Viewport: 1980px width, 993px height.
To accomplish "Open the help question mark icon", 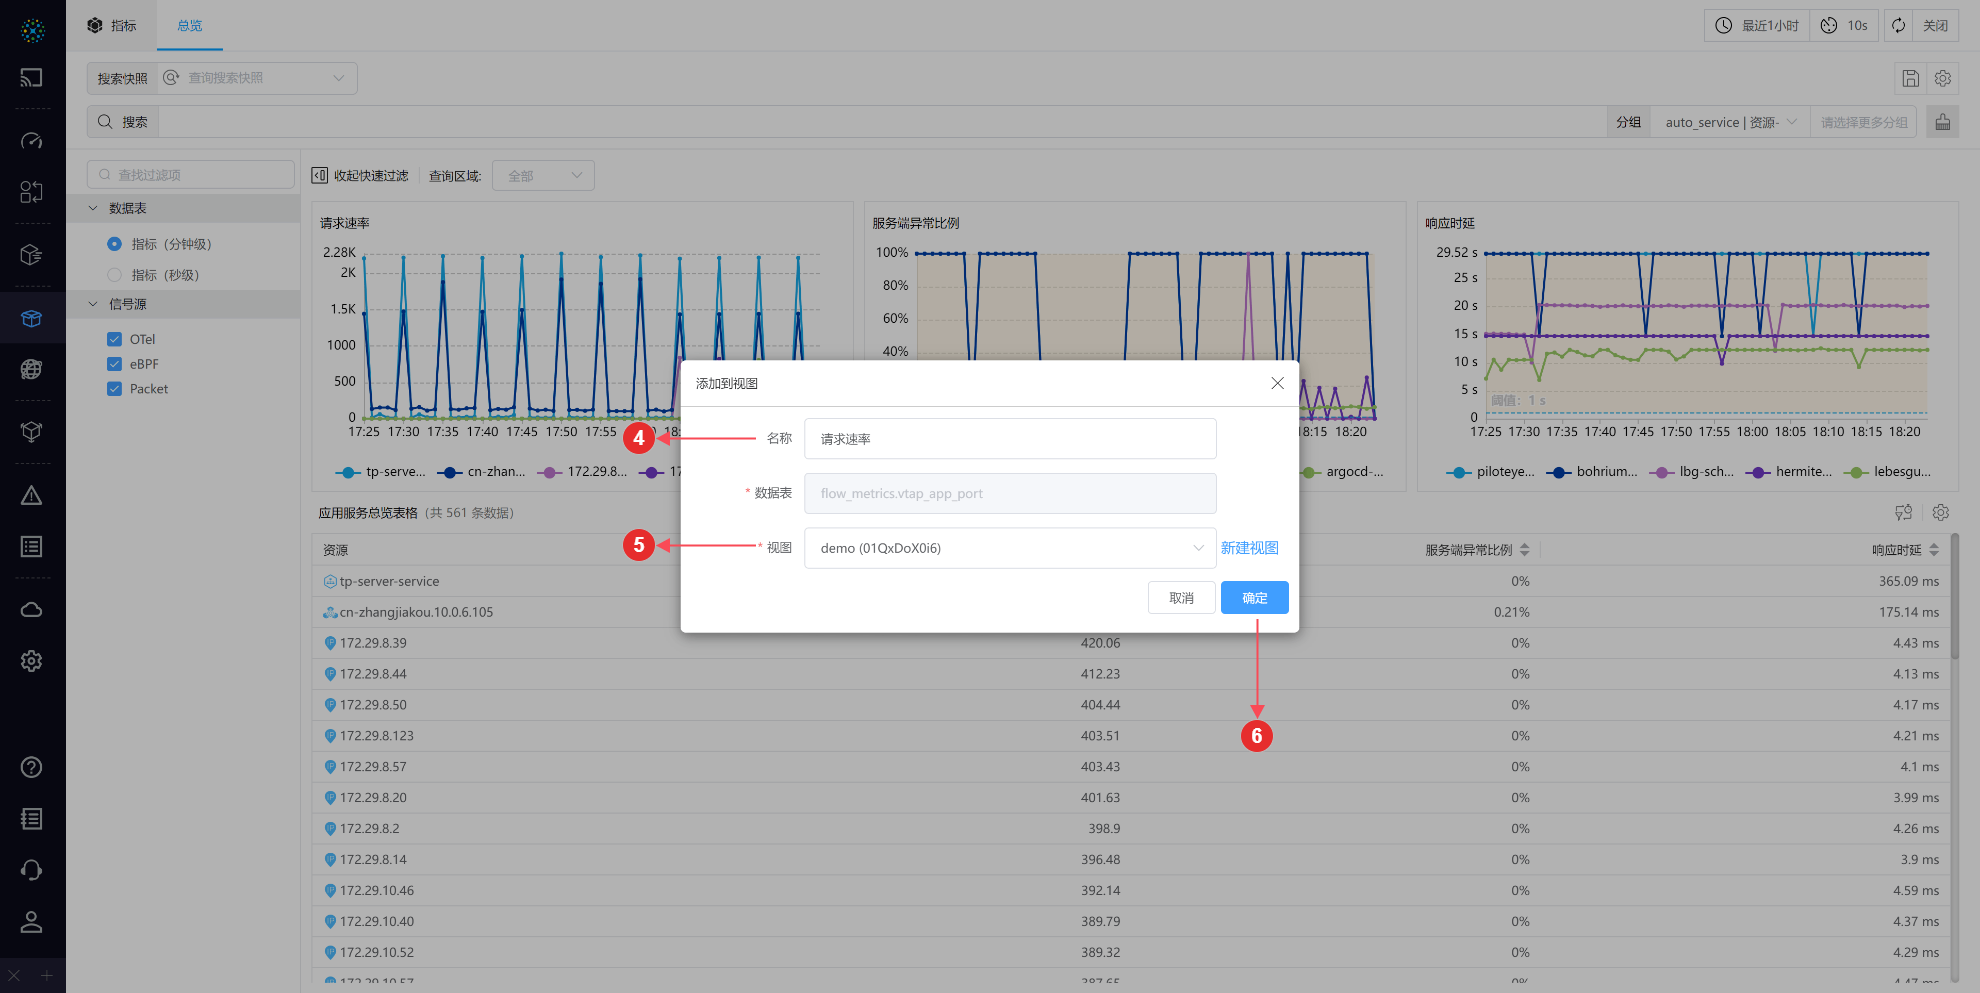I will click(31, 767).
